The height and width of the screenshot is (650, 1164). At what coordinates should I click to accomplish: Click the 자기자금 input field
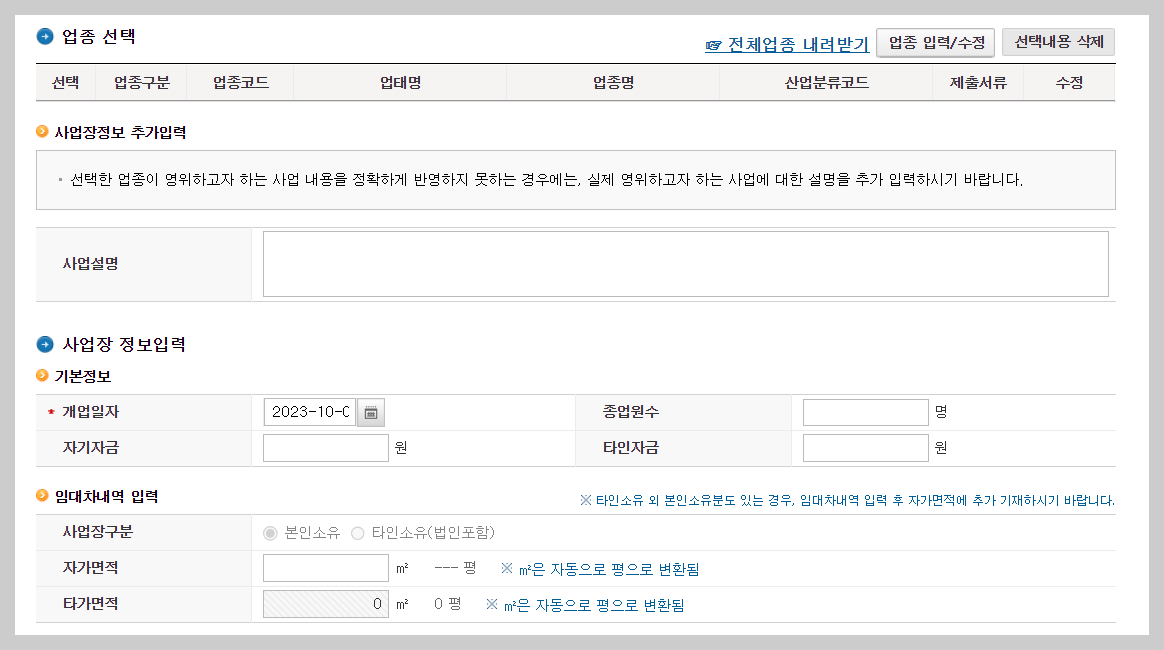pyautogui.click(x=325, y=447)
